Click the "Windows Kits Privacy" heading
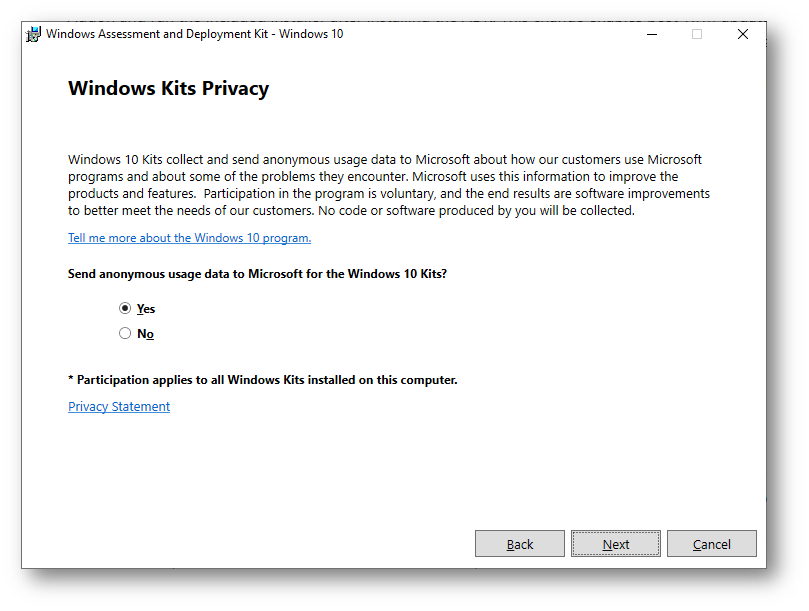 (x=168, y=88)
